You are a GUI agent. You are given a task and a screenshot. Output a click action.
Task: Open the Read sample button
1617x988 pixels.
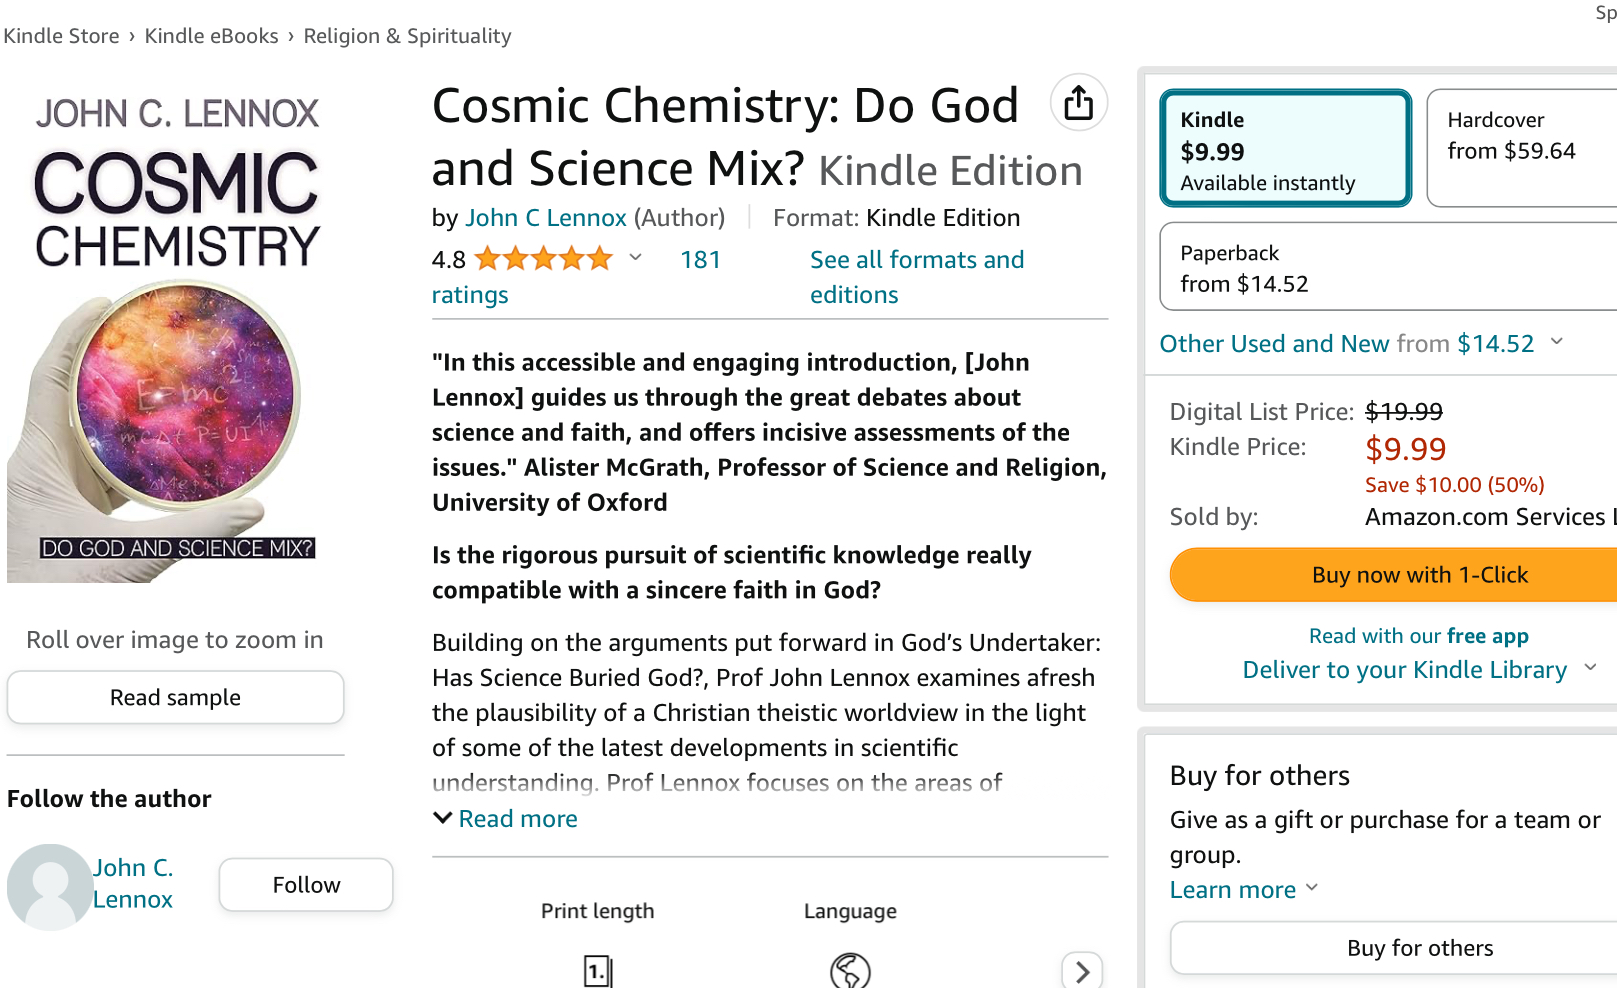click(x=175, y=697)
